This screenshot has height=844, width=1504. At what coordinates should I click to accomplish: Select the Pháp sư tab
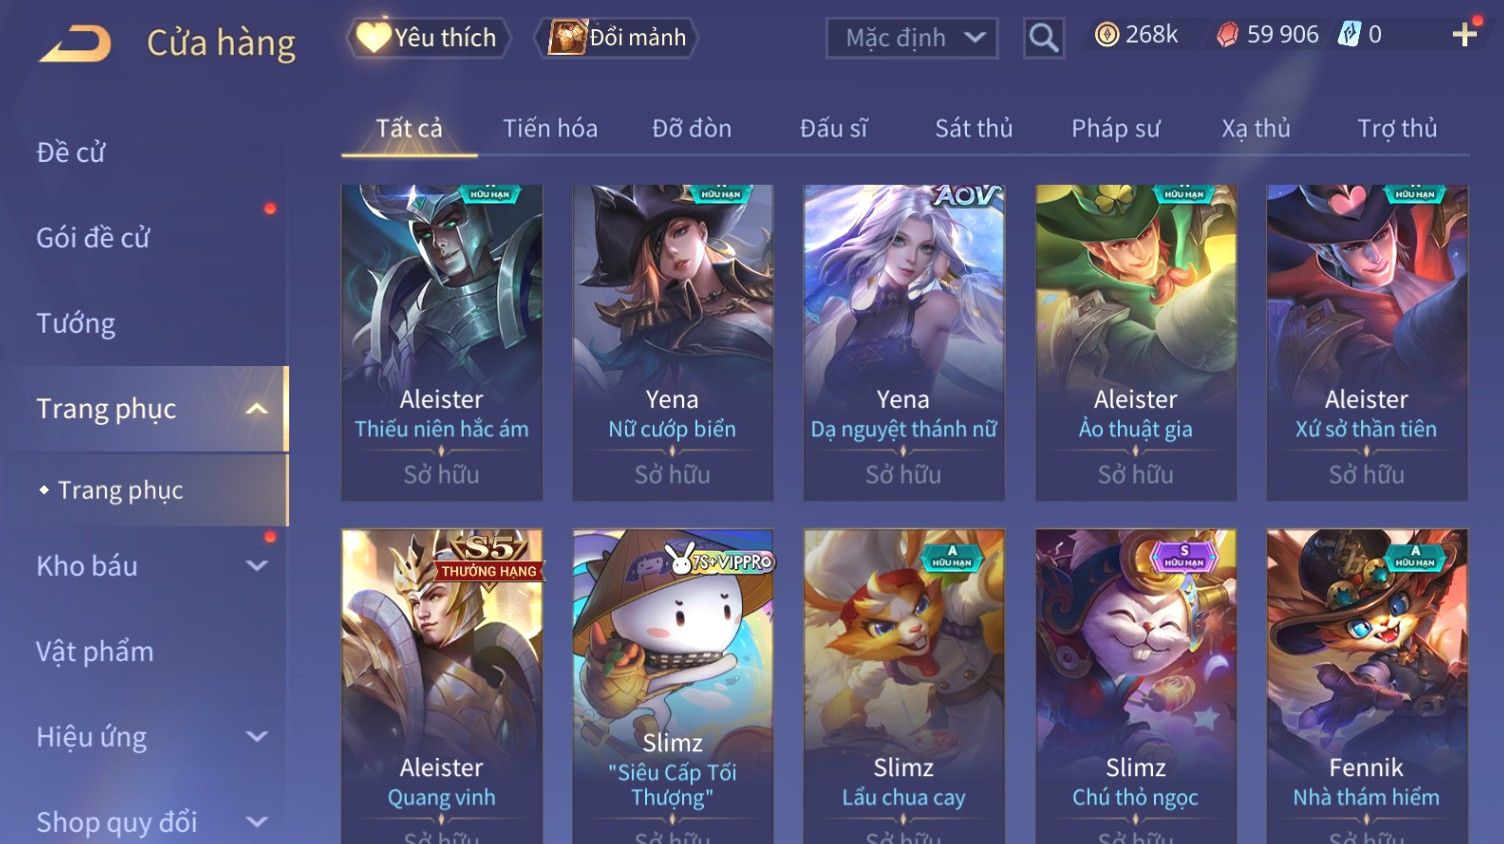point(1115,128)
